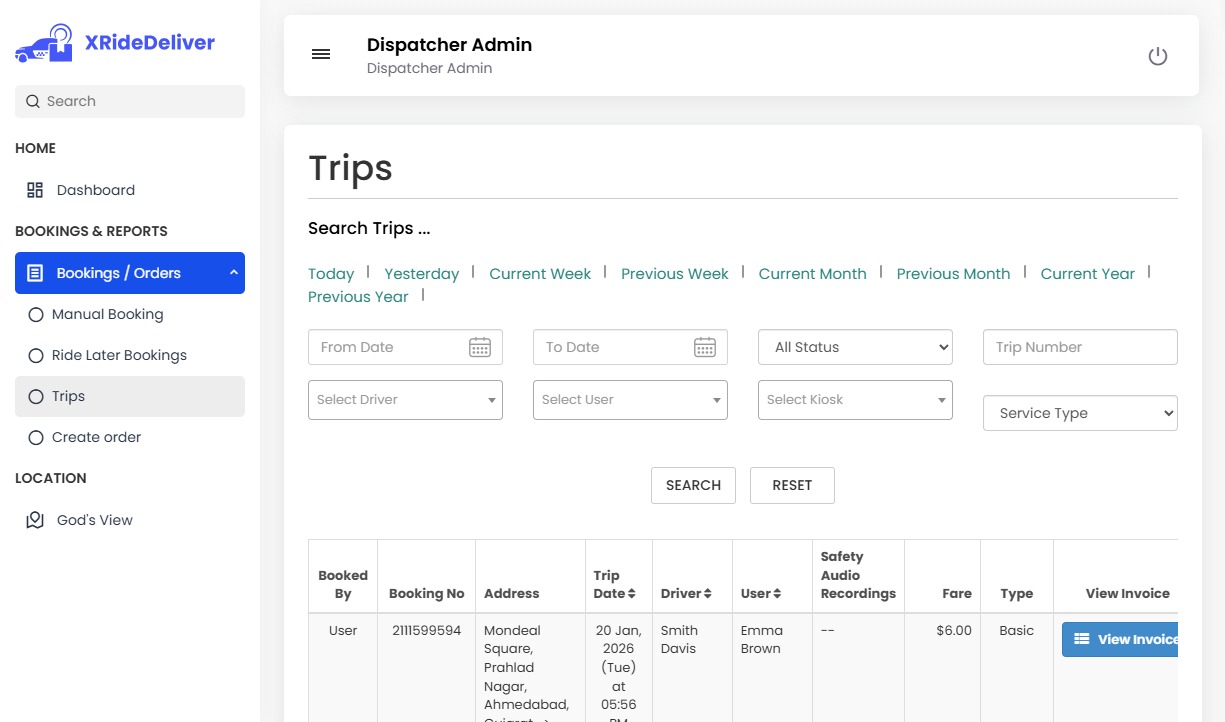Select Ride Later Bookings option
1225x722 pixels.
[x=119, y=355]
